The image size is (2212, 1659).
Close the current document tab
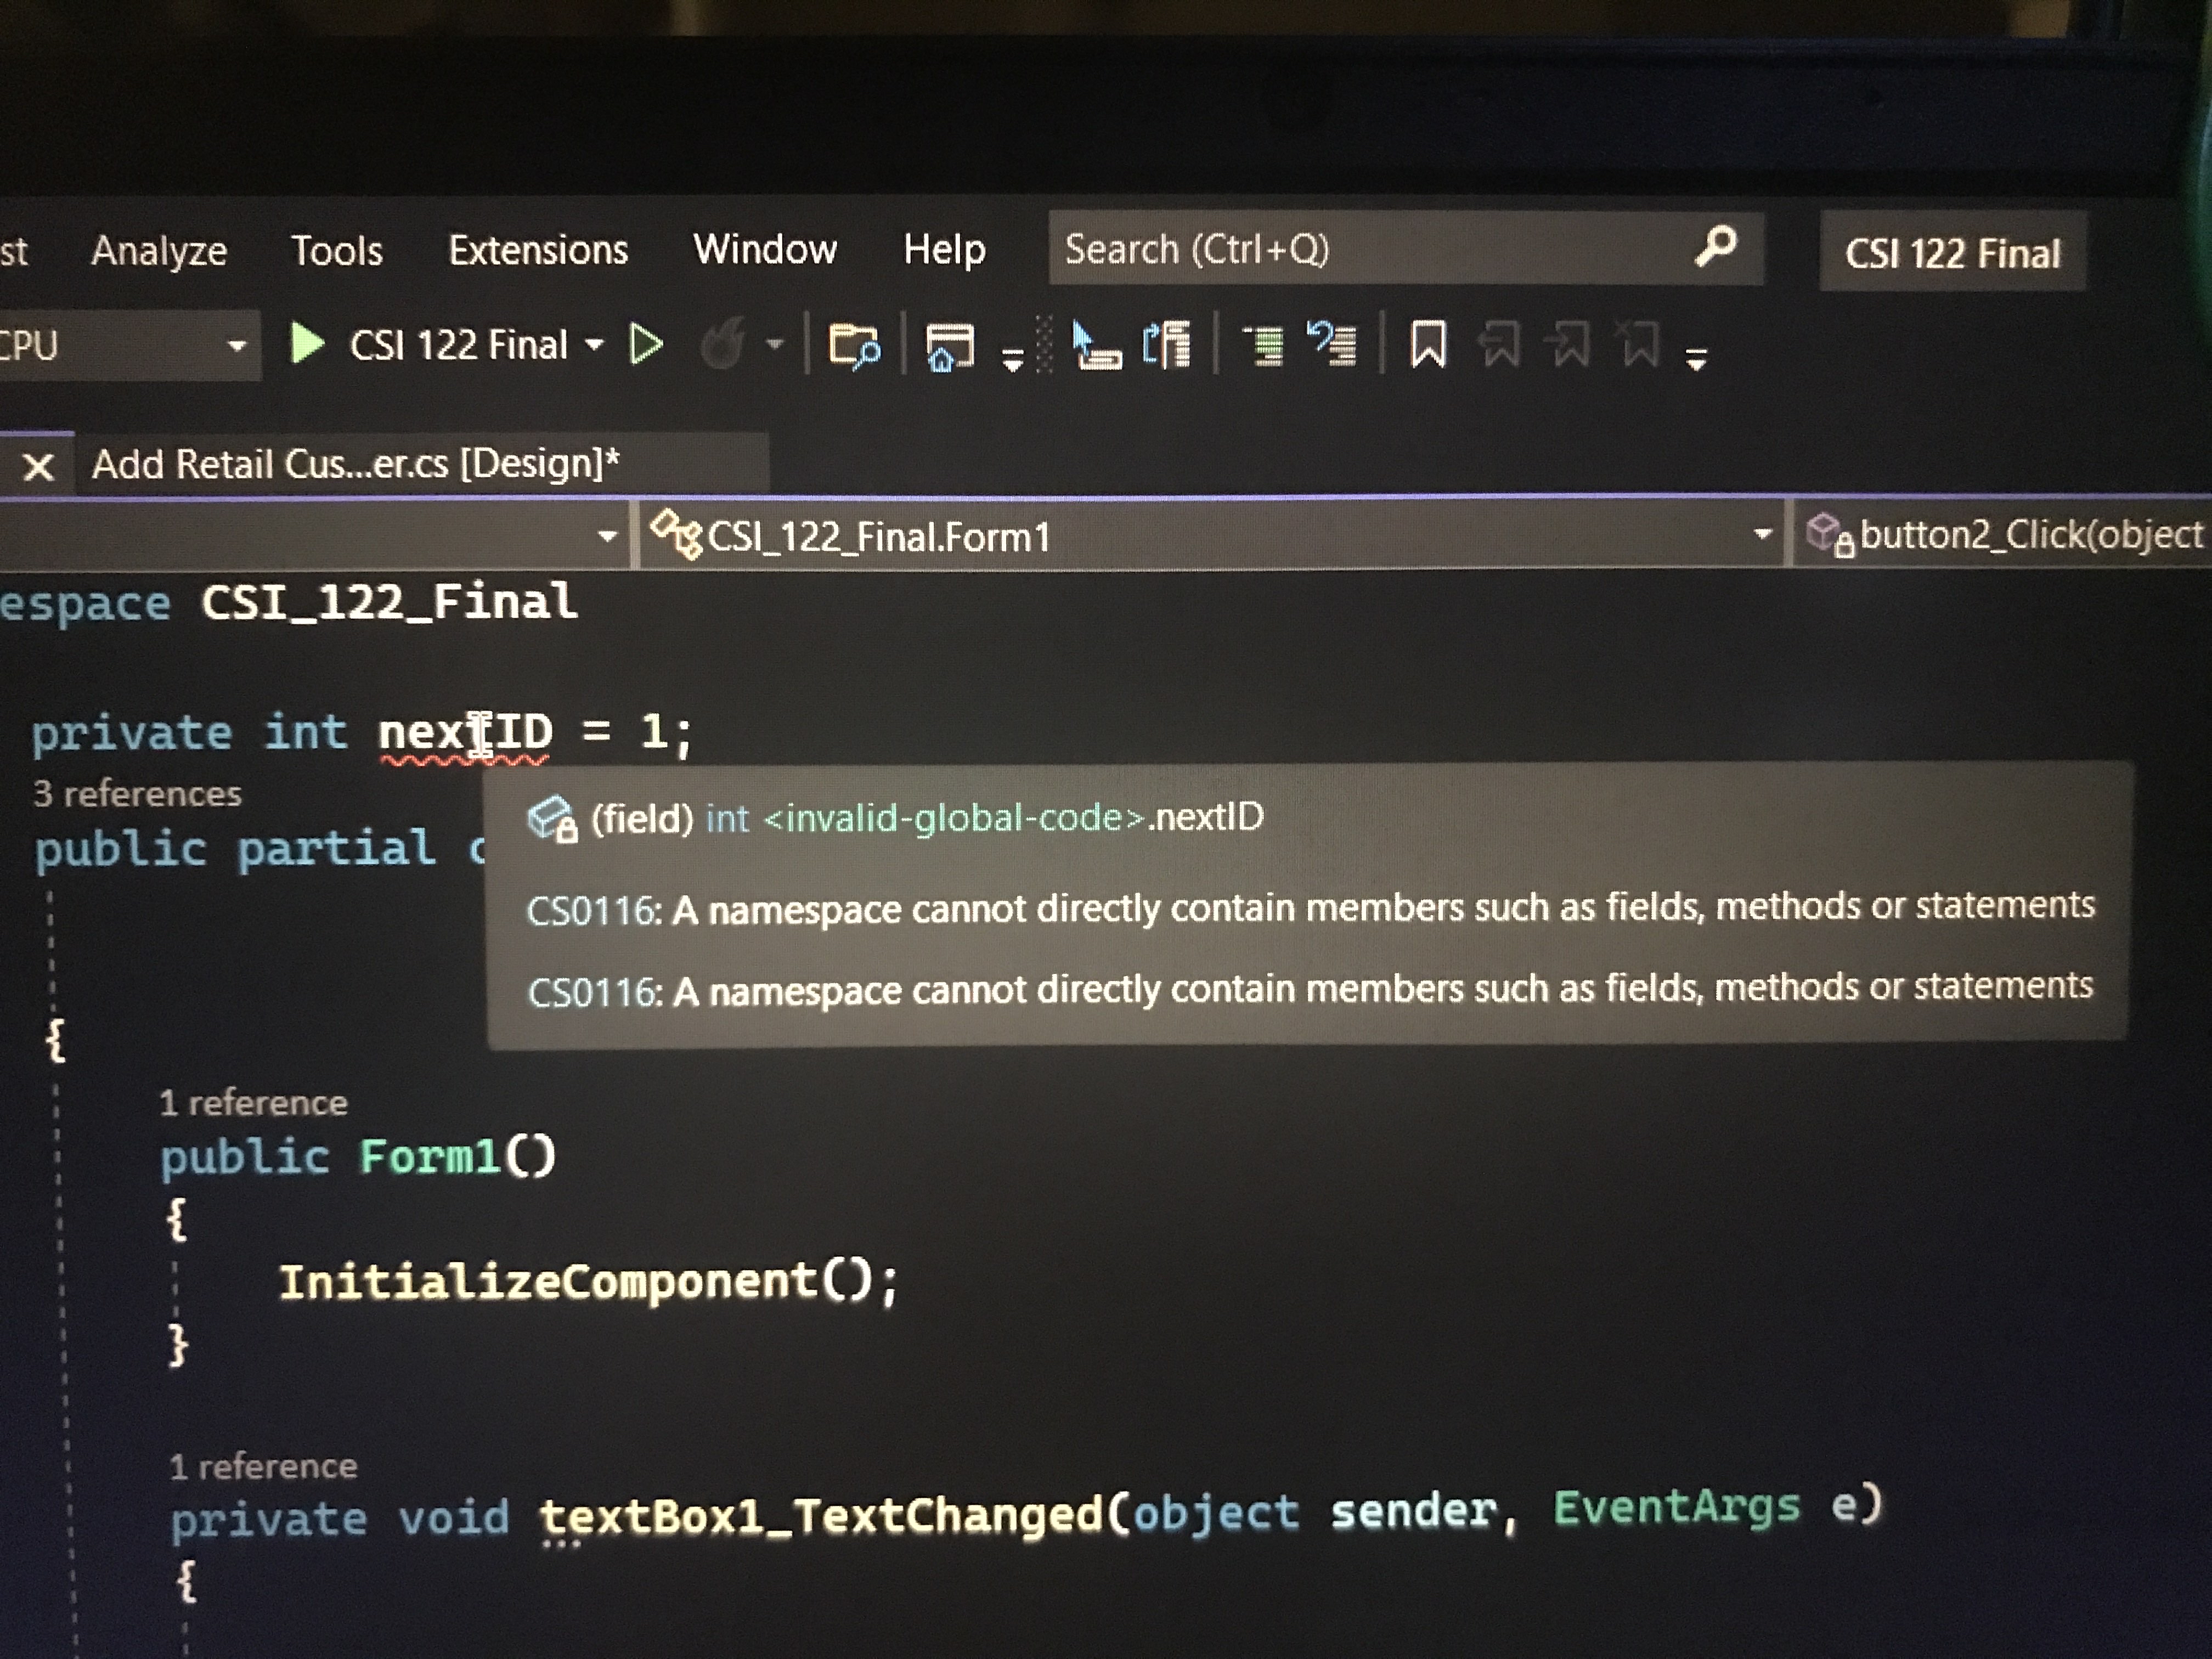(x=38, y=467)
